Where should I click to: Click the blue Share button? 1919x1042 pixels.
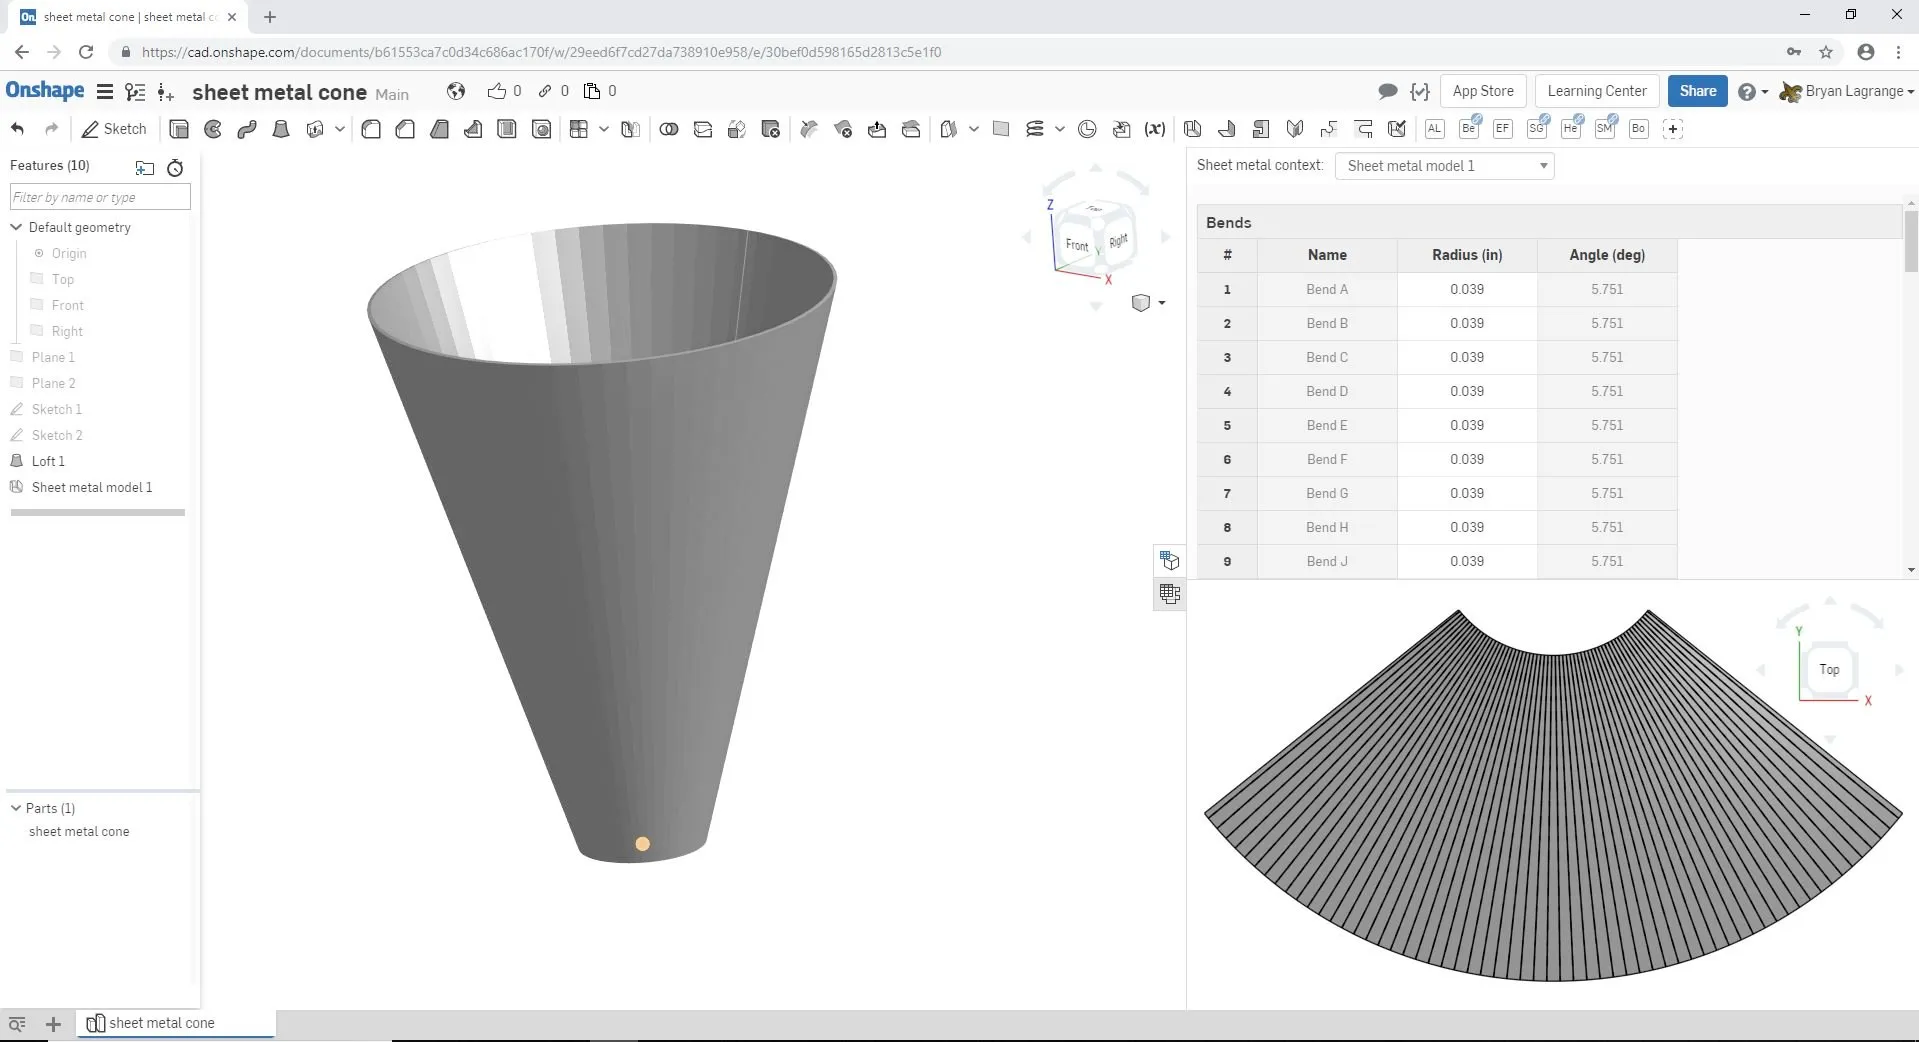(1697, 91)
